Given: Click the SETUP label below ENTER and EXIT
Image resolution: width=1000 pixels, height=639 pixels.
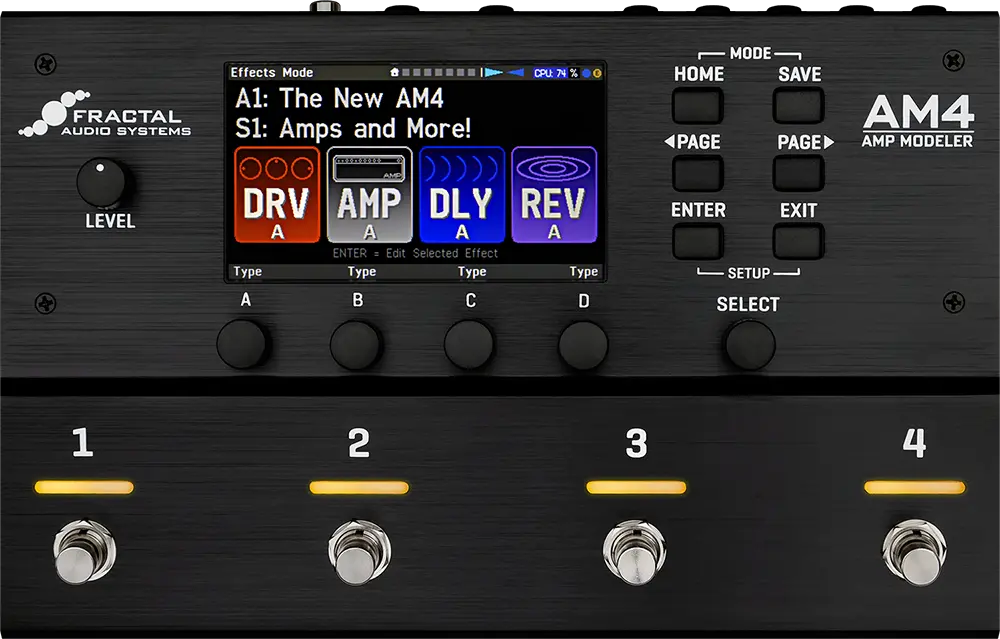Looking at the screenshot, I should point(749,273).
